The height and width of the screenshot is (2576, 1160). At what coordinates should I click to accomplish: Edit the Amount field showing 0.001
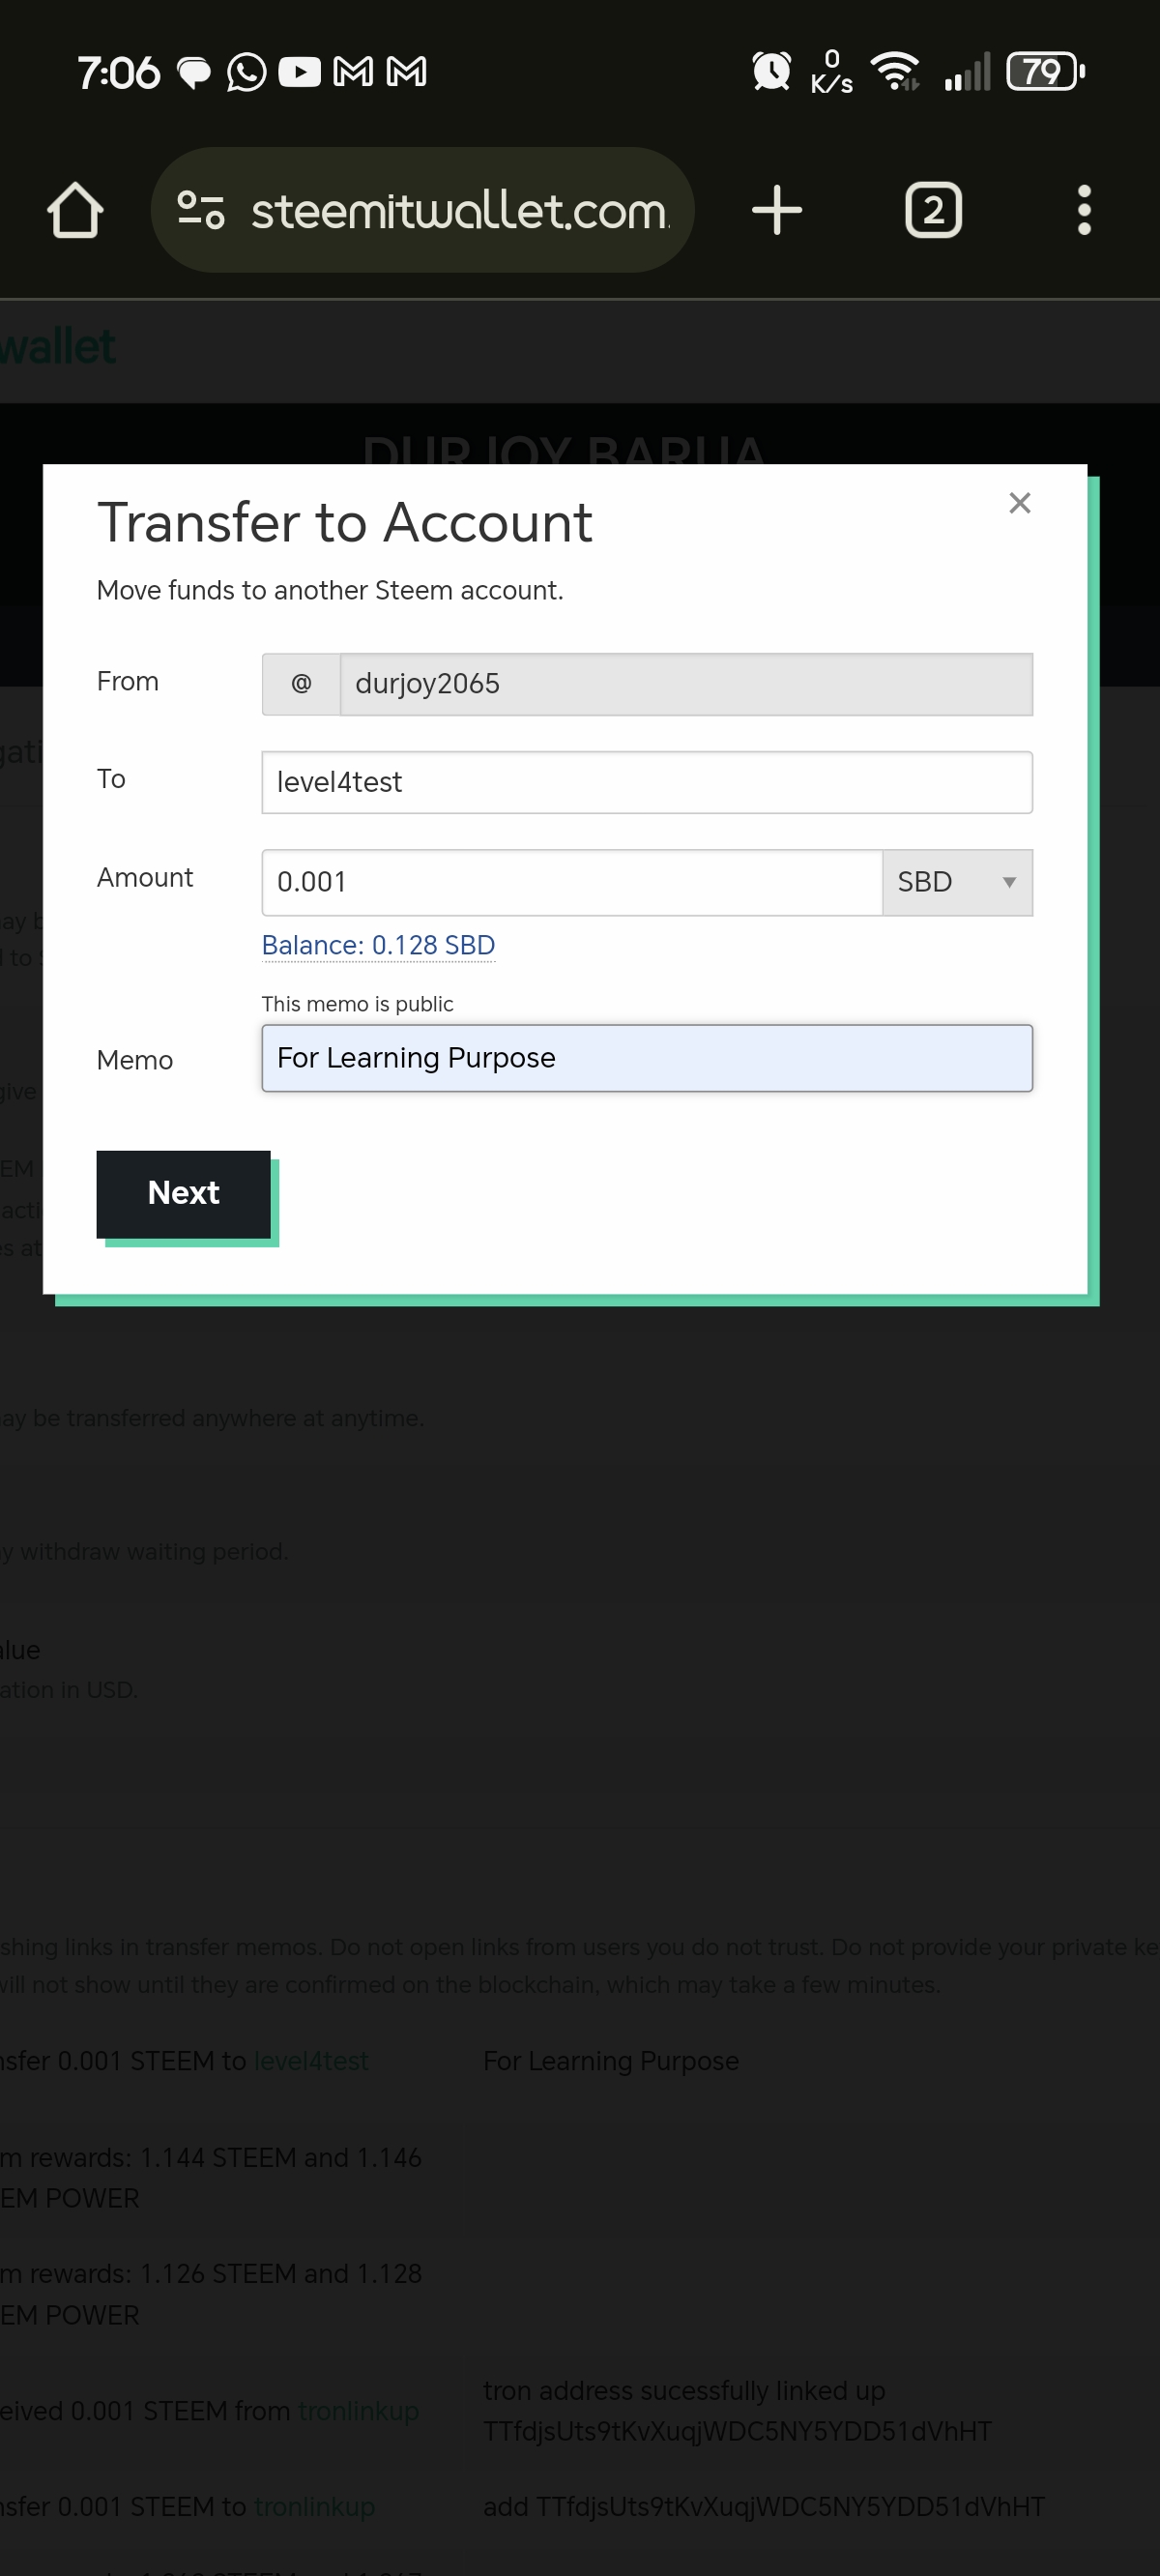coord(572,882)
